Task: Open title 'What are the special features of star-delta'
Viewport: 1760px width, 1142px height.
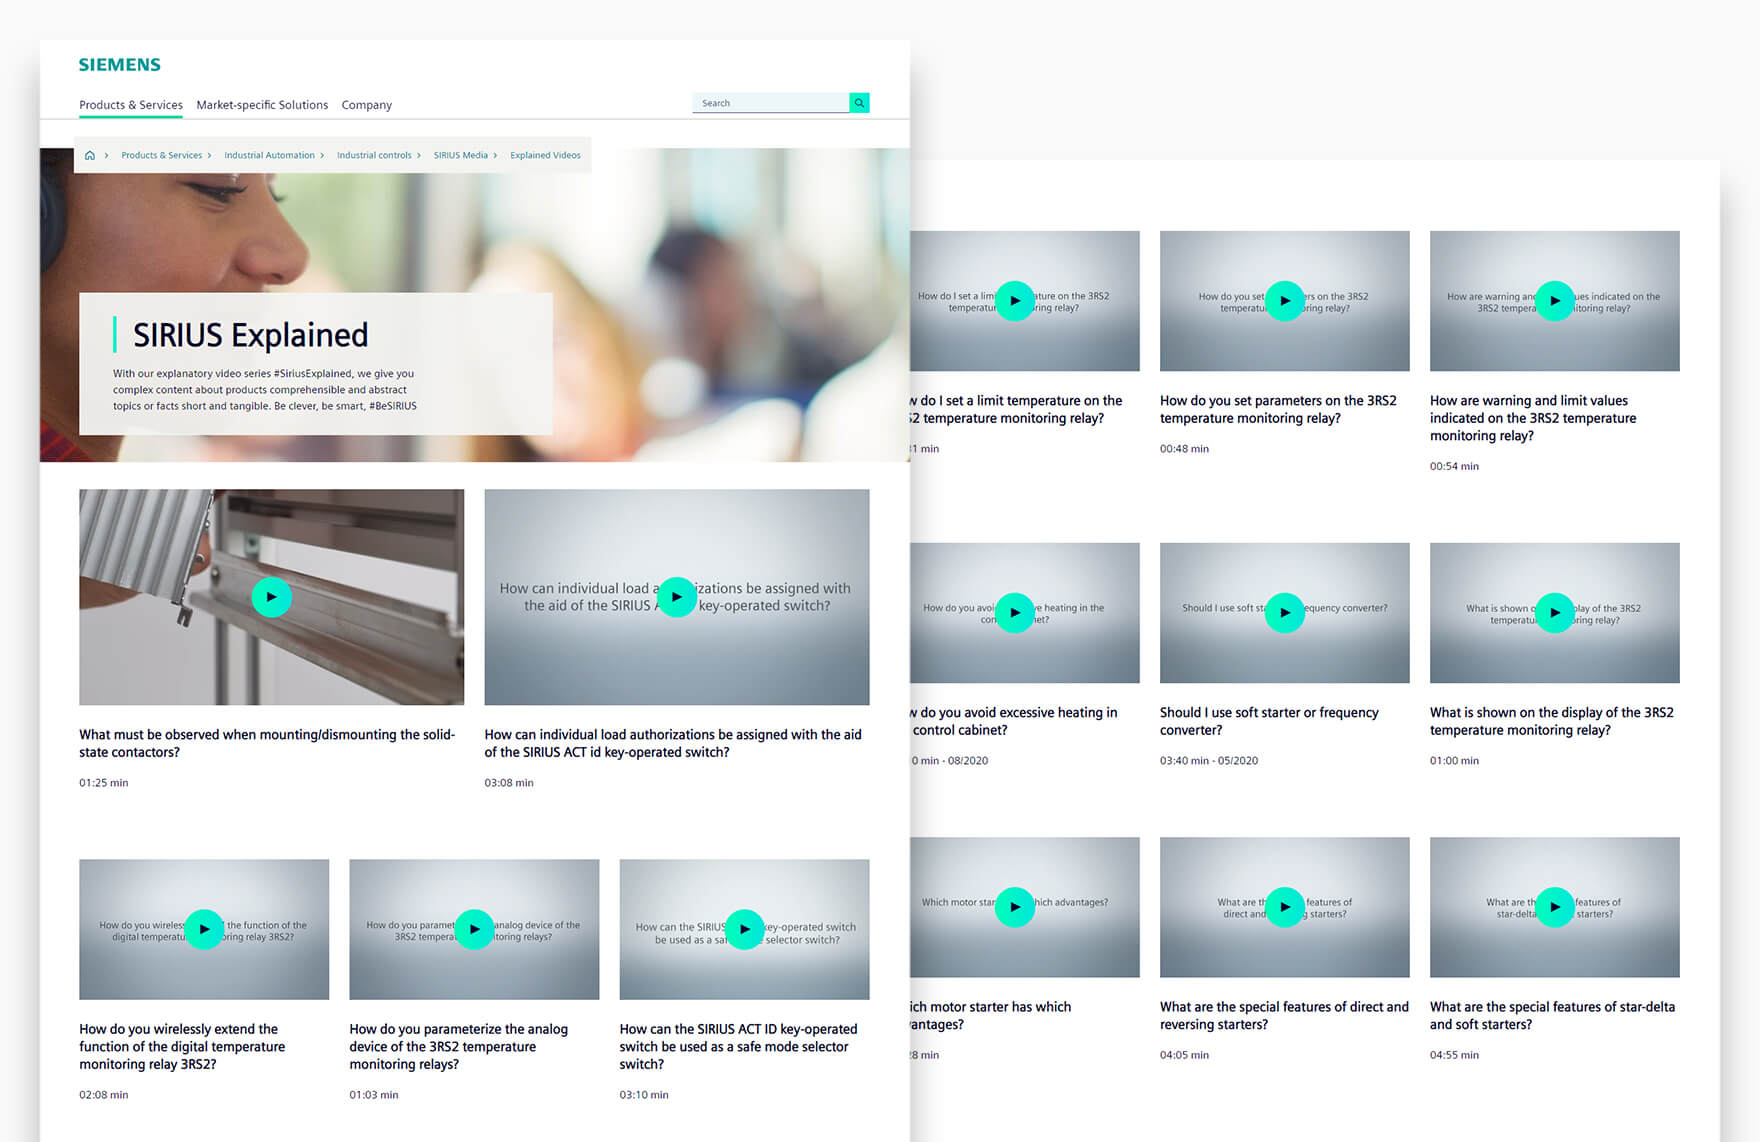Action: click(x=1552, y=1015)
